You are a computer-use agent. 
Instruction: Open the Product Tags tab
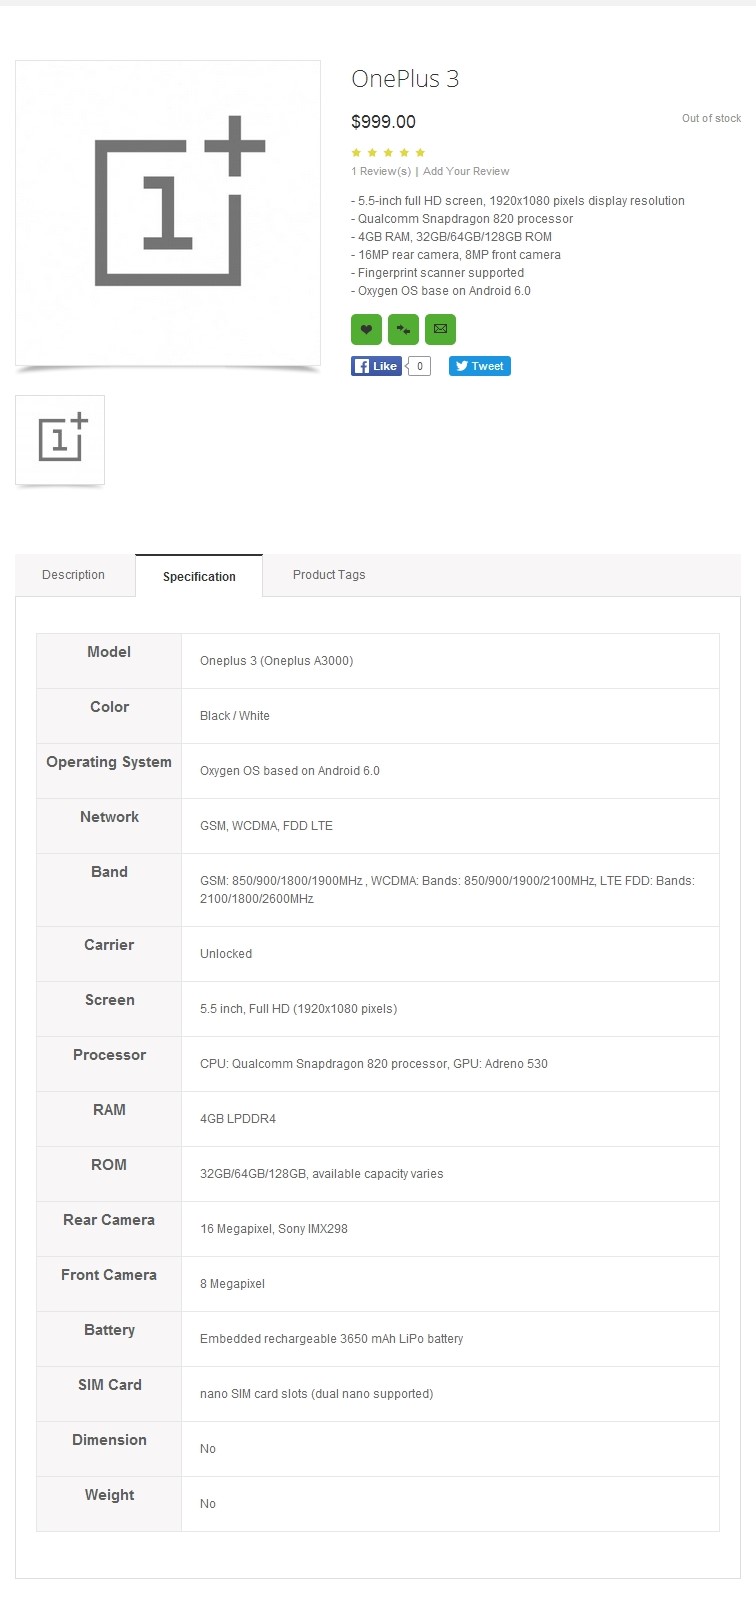coord(329,575)
